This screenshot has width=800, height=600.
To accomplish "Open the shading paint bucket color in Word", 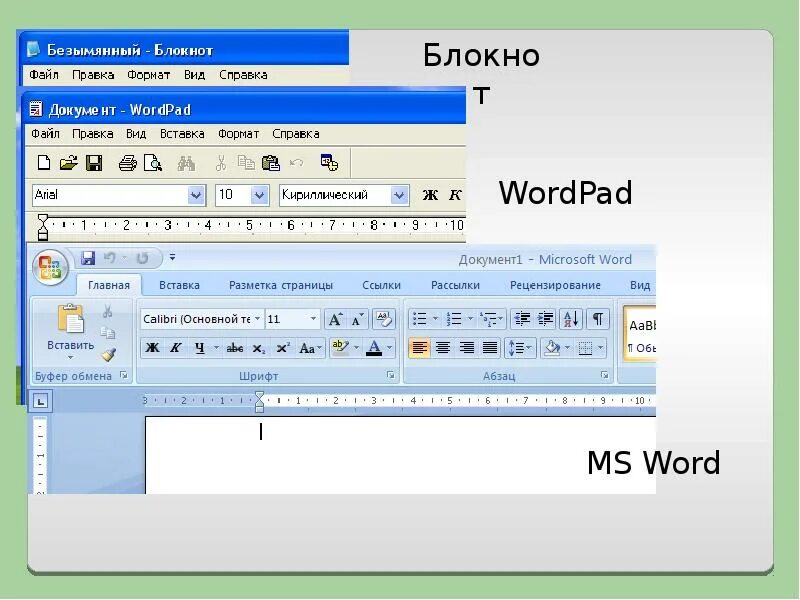I will pyautogui.click(x=557, y=348).
